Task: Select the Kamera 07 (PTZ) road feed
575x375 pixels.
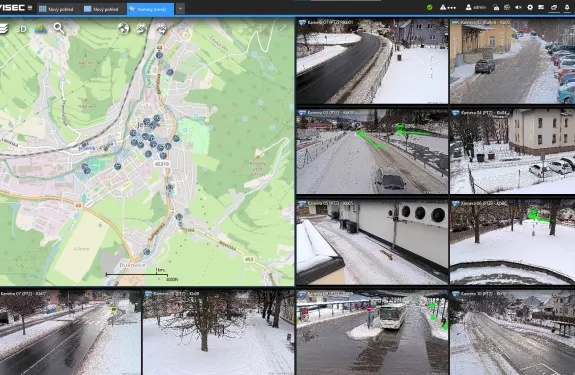Action: [70, 332]
